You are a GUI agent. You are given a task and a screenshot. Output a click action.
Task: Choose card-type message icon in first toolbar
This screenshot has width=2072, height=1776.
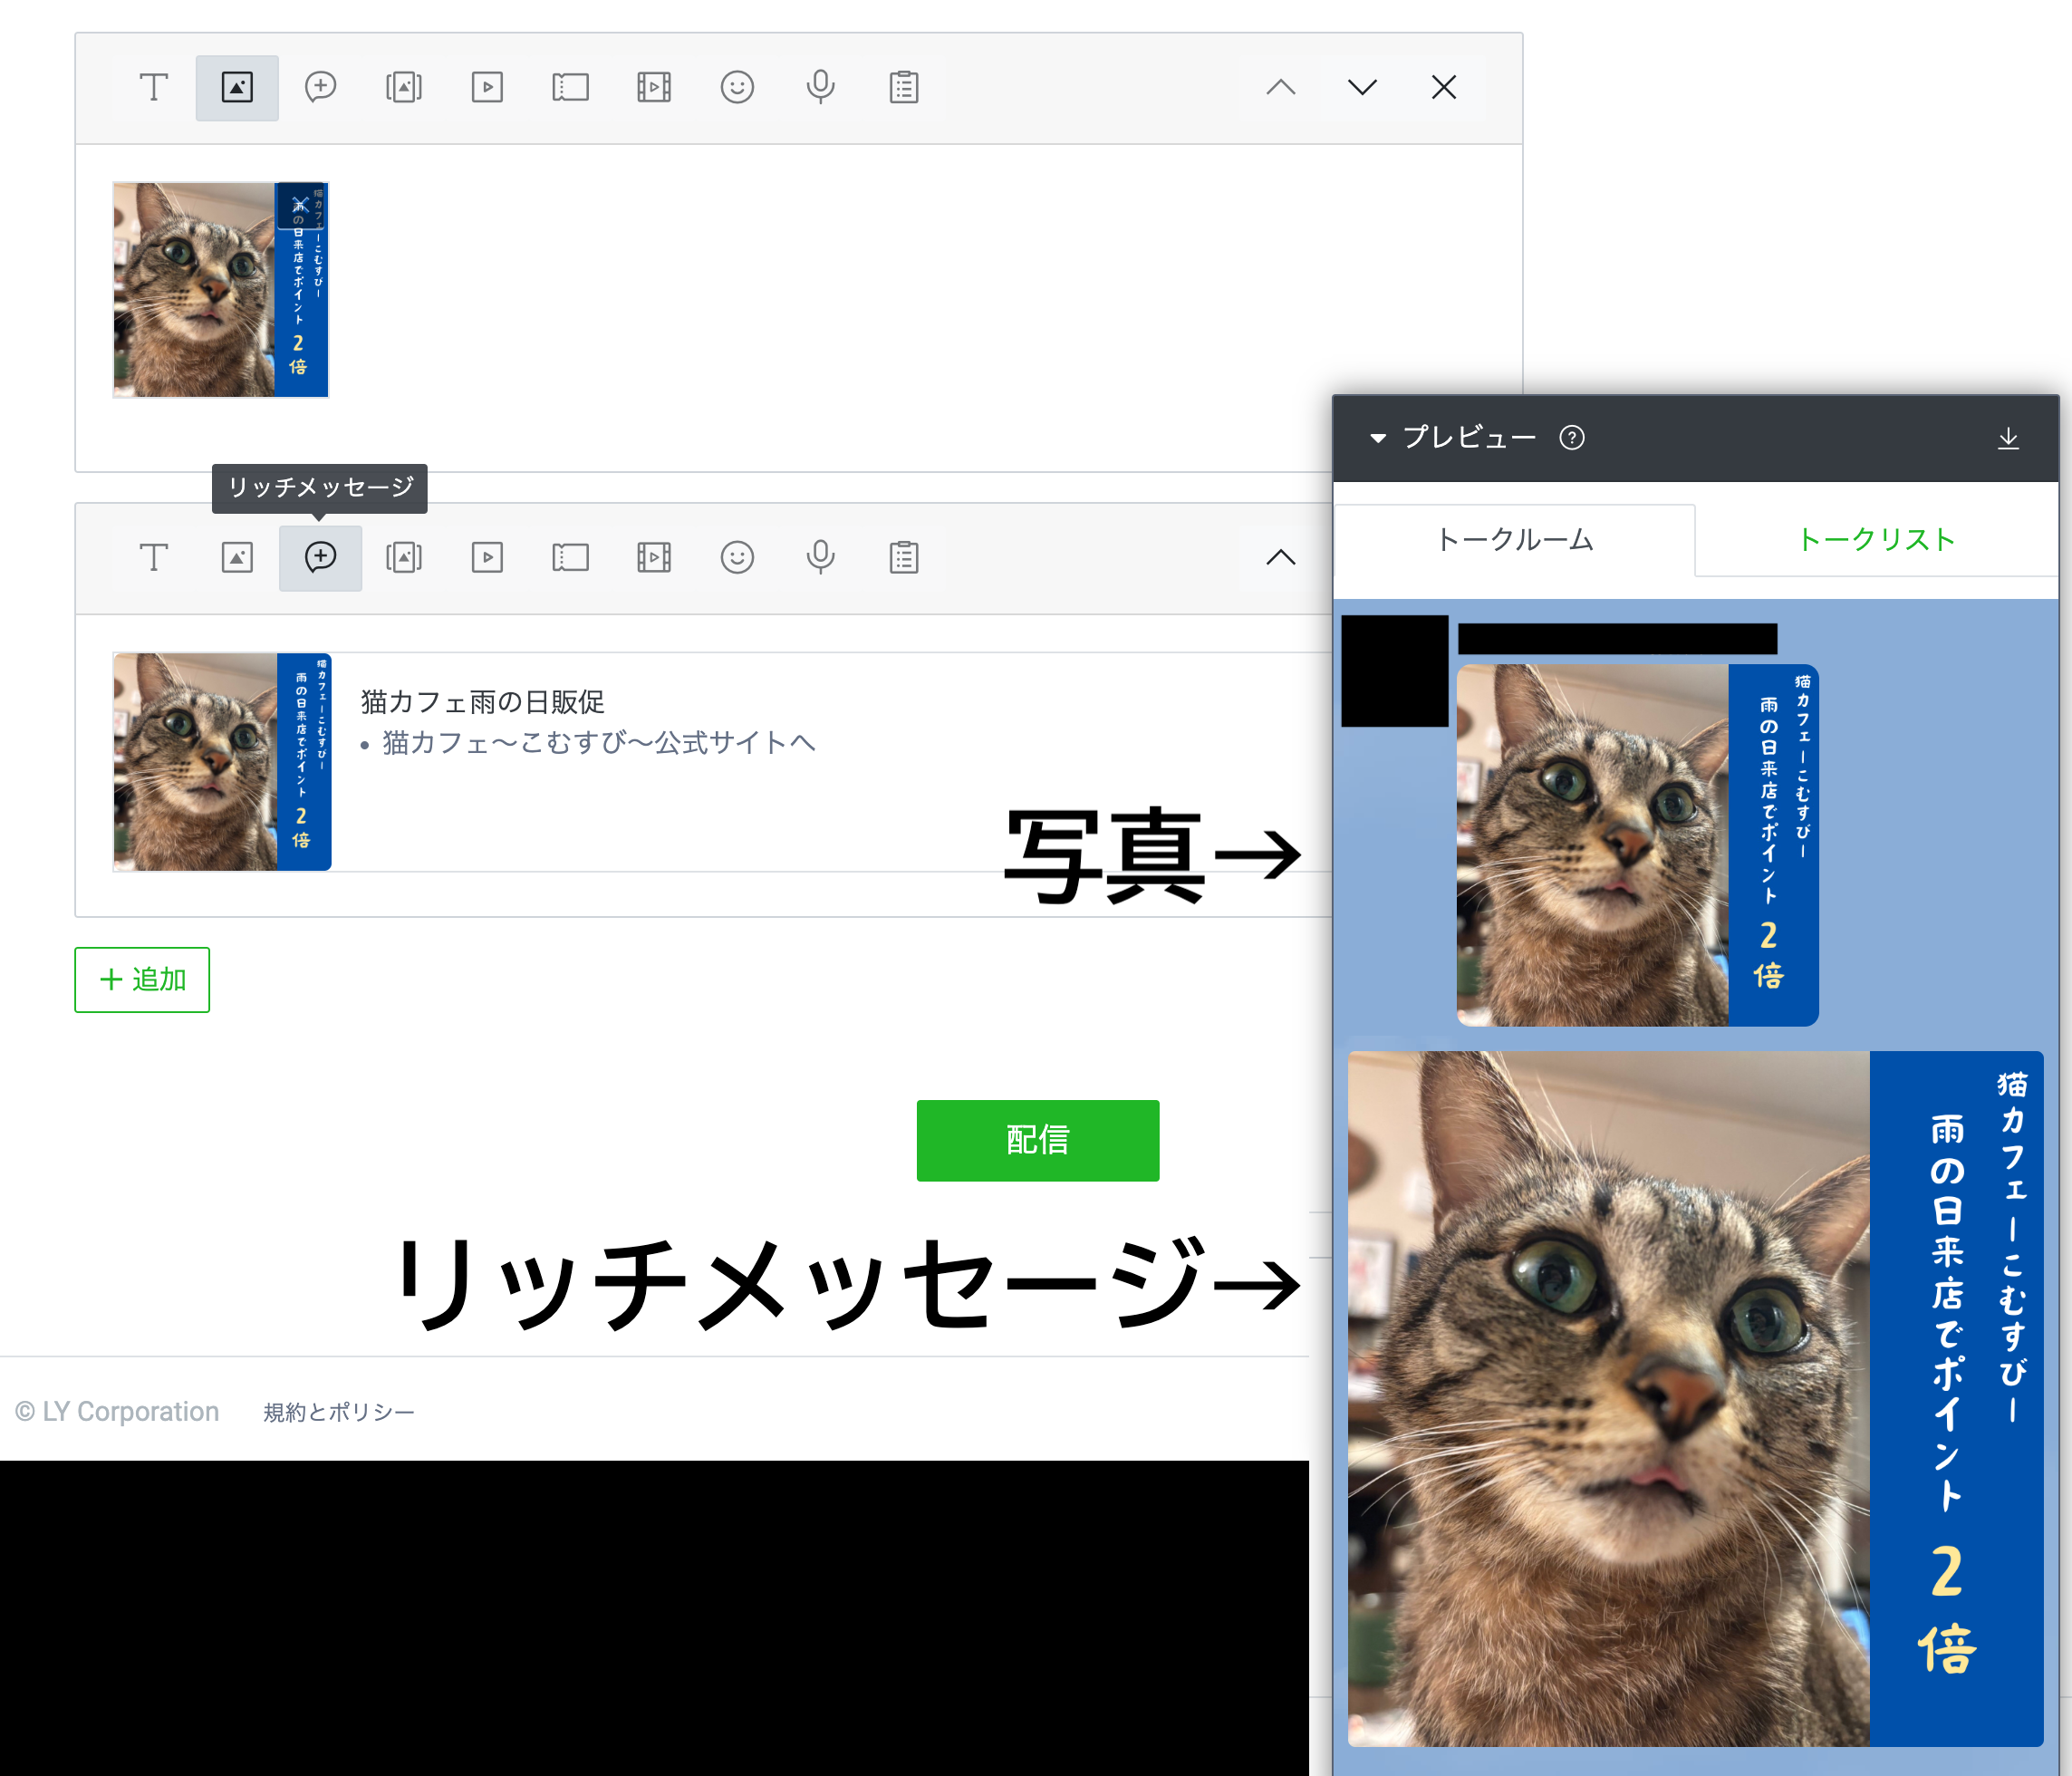[x=403, y=88]
